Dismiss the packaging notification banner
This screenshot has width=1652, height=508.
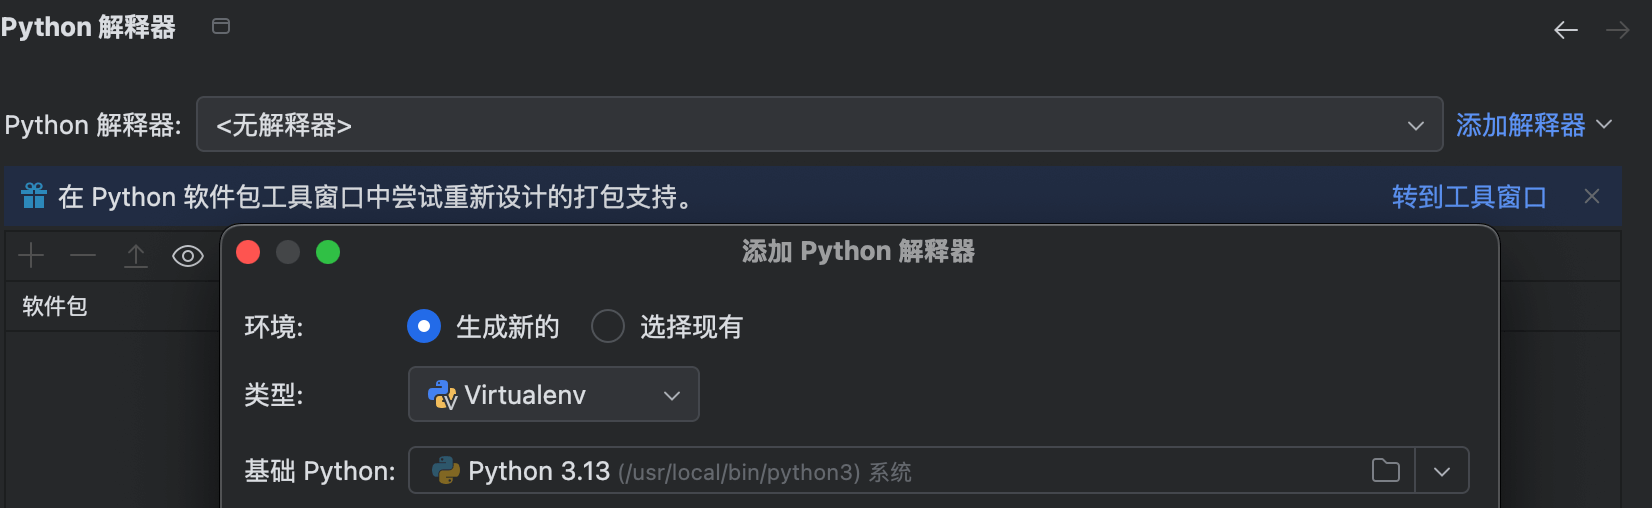tap(1592, 196)
